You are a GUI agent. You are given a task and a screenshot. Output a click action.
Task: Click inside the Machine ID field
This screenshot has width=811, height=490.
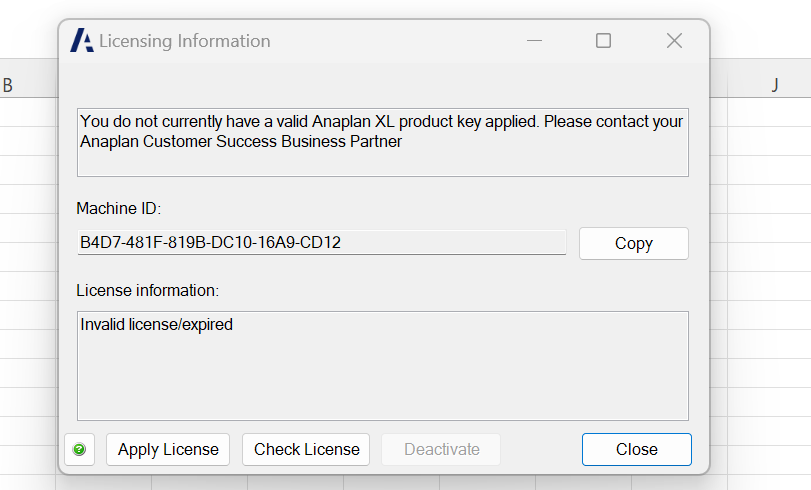pyautogui.click(x=321, y=243)
